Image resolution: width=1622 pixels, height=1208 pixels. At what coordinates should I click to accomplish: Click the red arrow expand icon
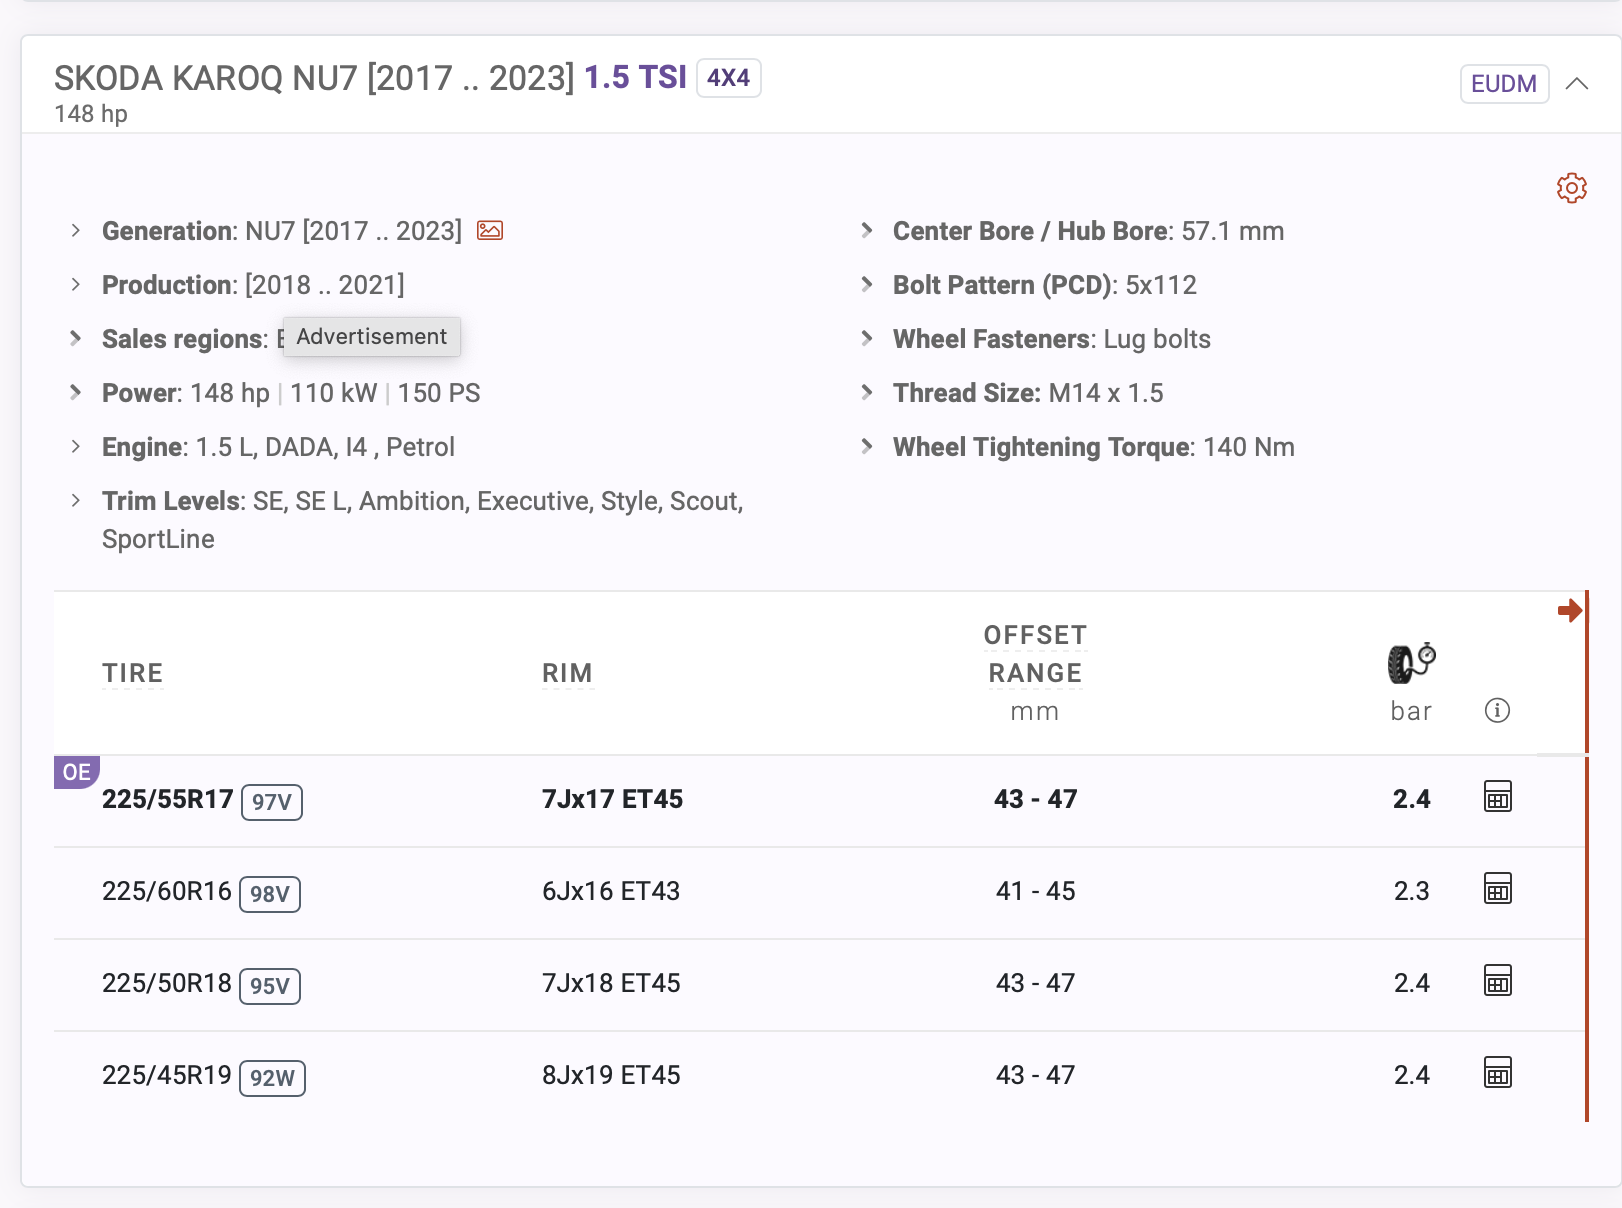coord(1569,610)
